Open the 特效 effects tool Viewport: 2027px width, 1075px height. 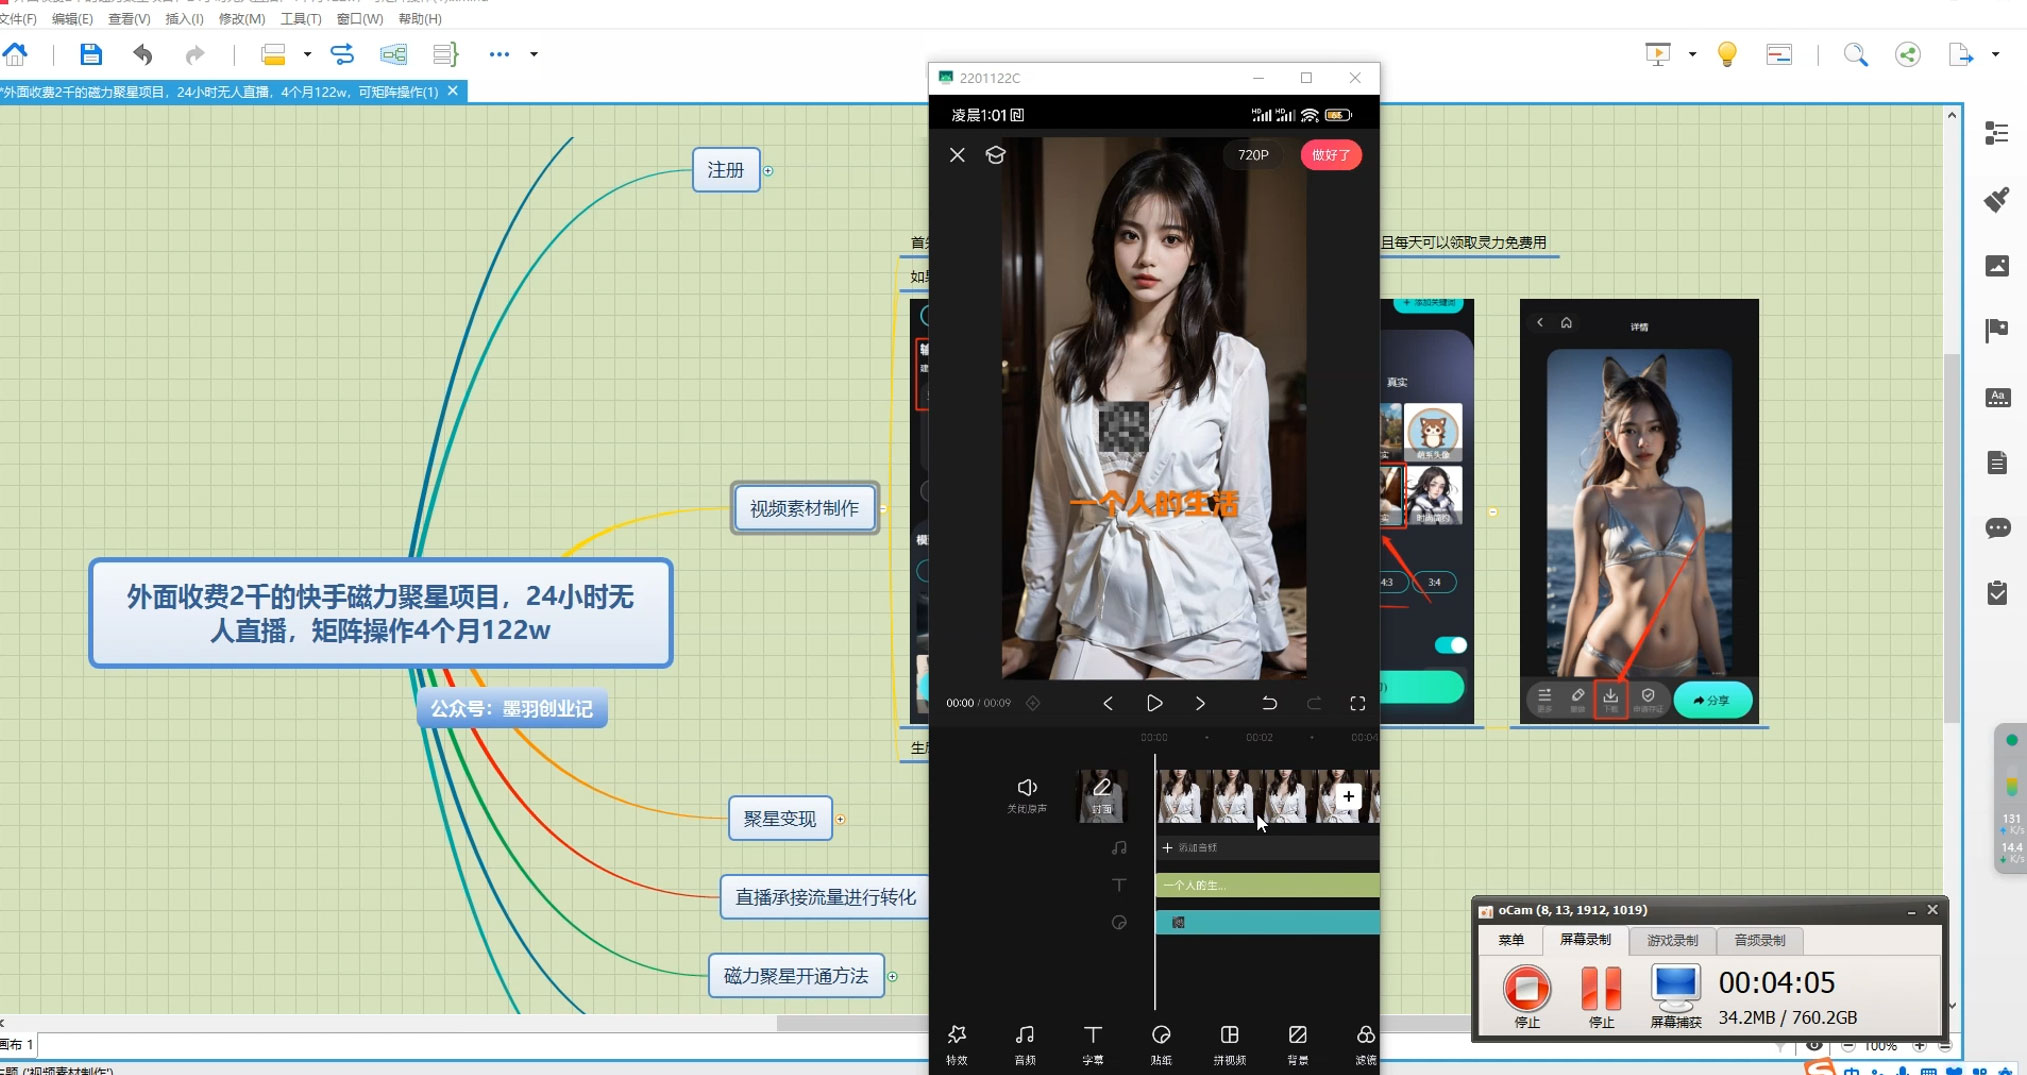tap(956, 1042)
